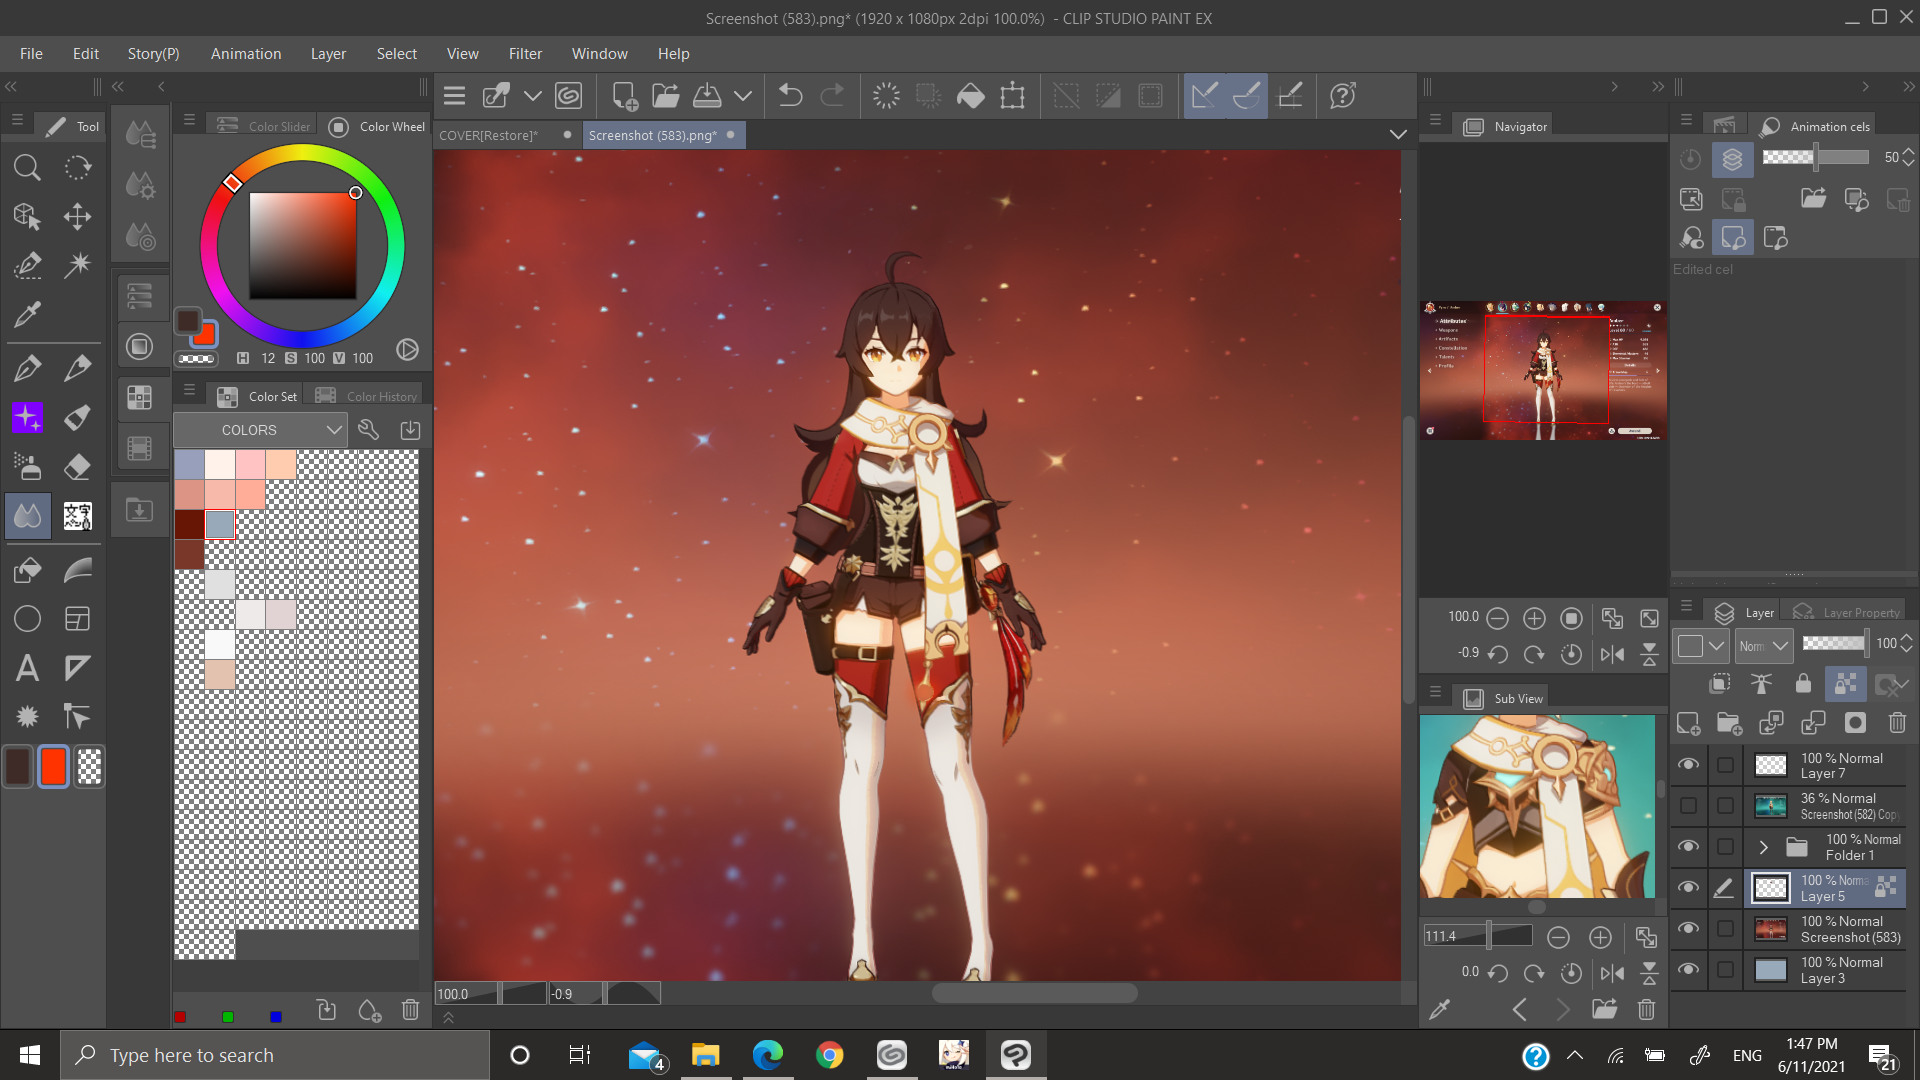The width and height of the screenshot is (1920, 1080).
Task: Expand Folder 1 in layer list
Action: [1764, 848]
